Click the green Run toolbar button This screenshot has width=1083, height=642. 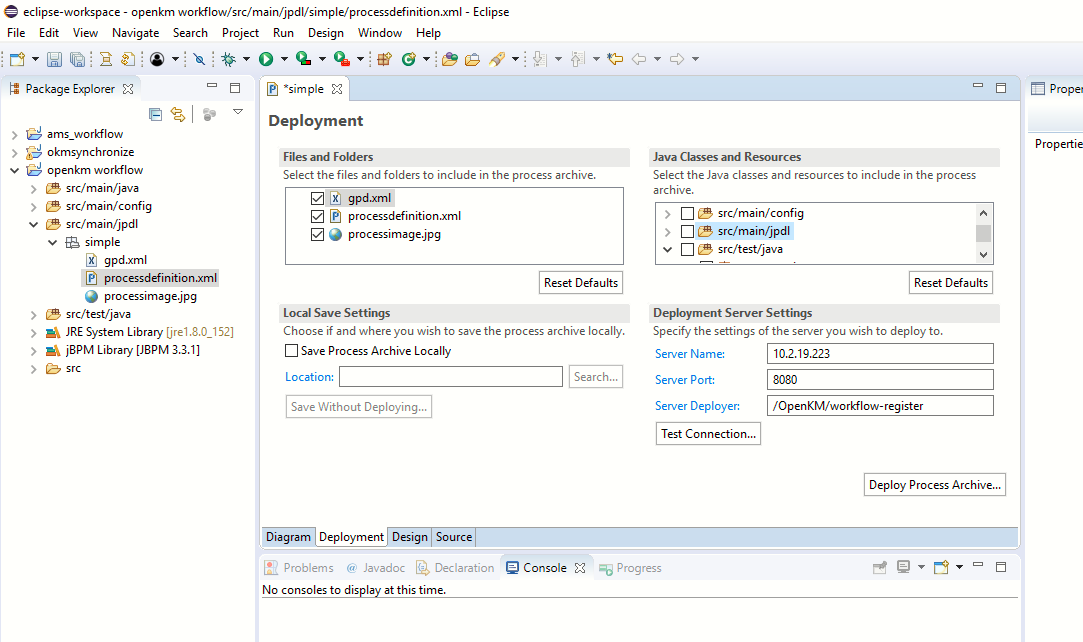click(x=266, y=60)
